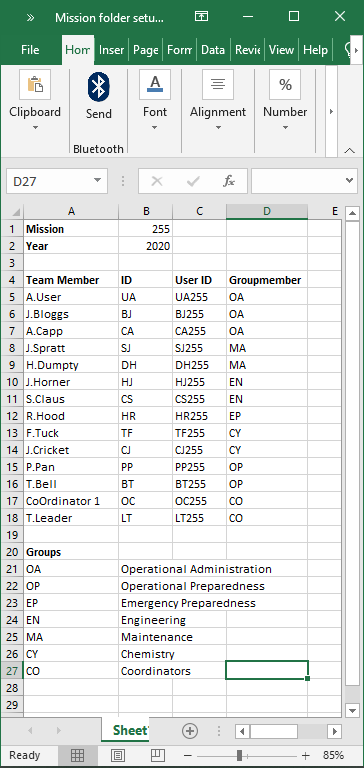Screen dimensions: 364x768
Task: Open the File menu tab
Action: pyautogui.click(x=30, y=50)
